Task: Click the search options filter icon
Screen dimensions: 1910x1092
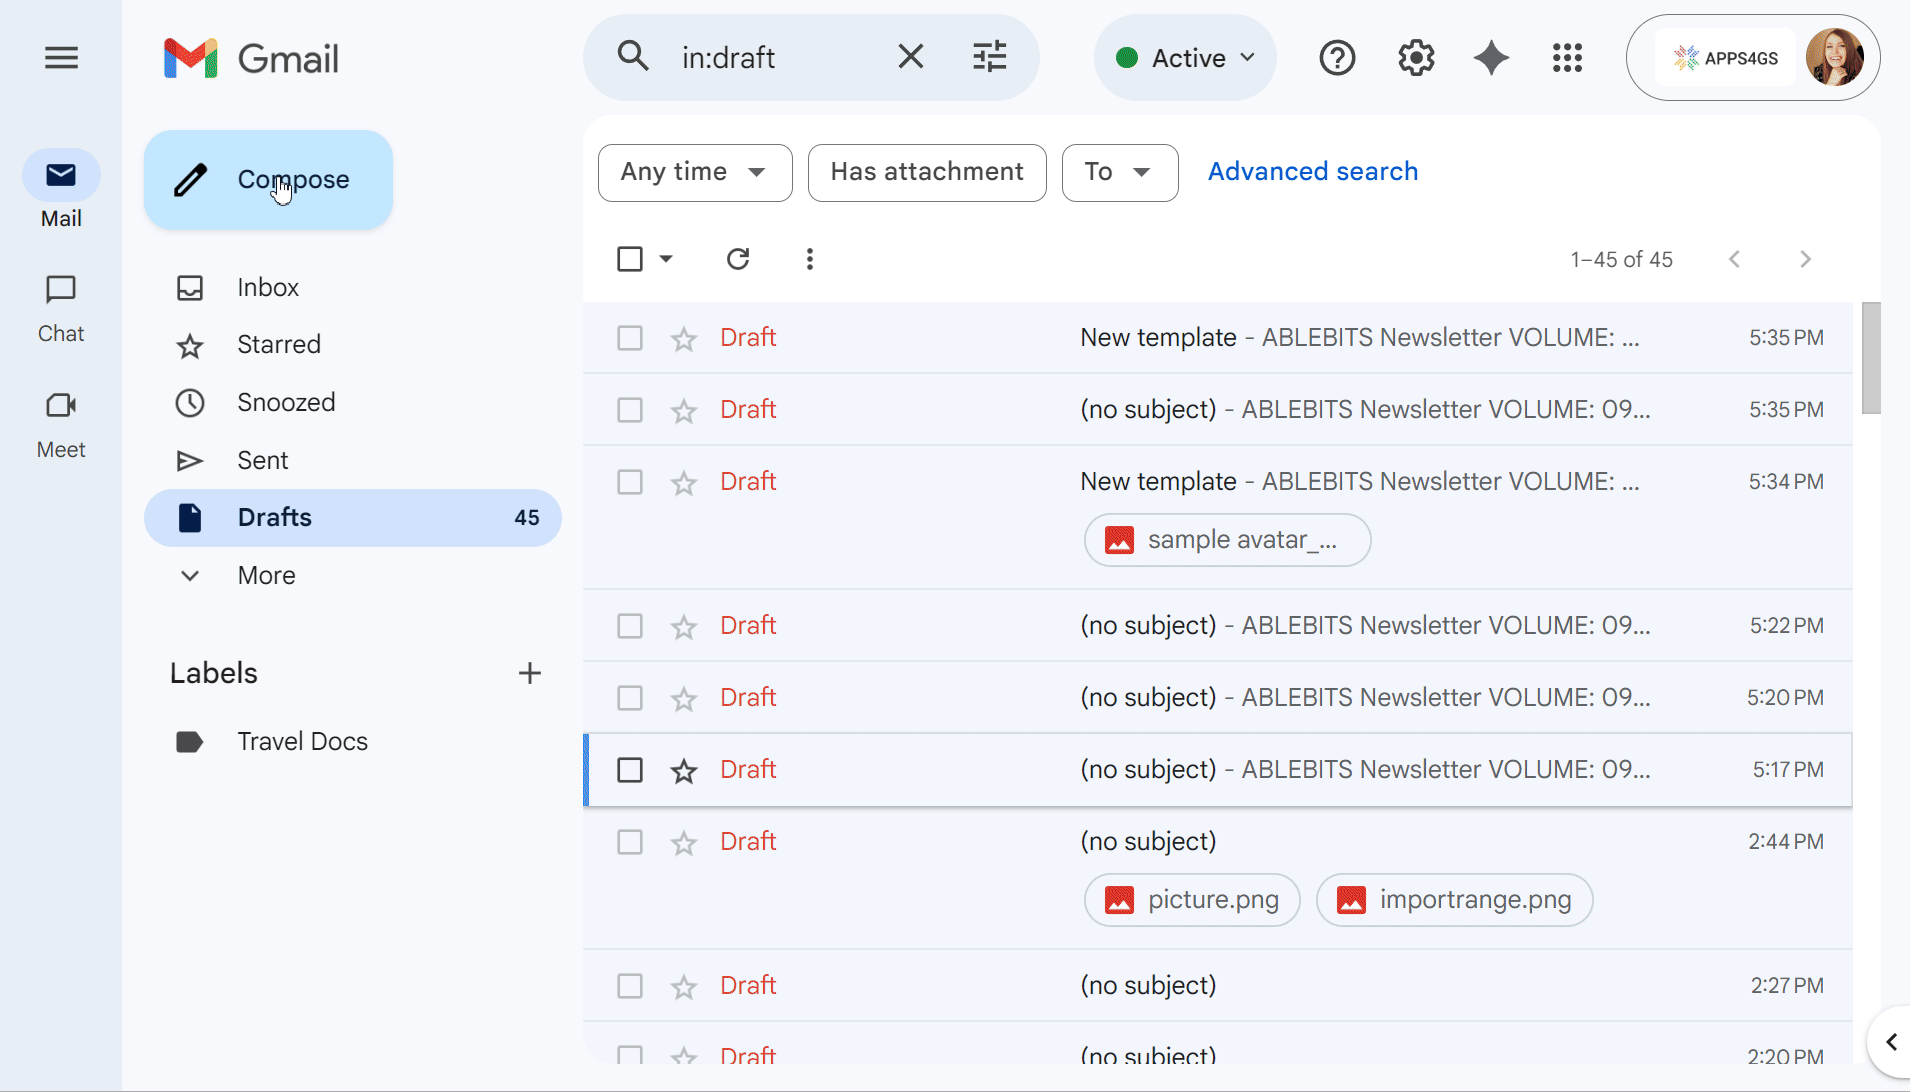Action: (989, 57)
